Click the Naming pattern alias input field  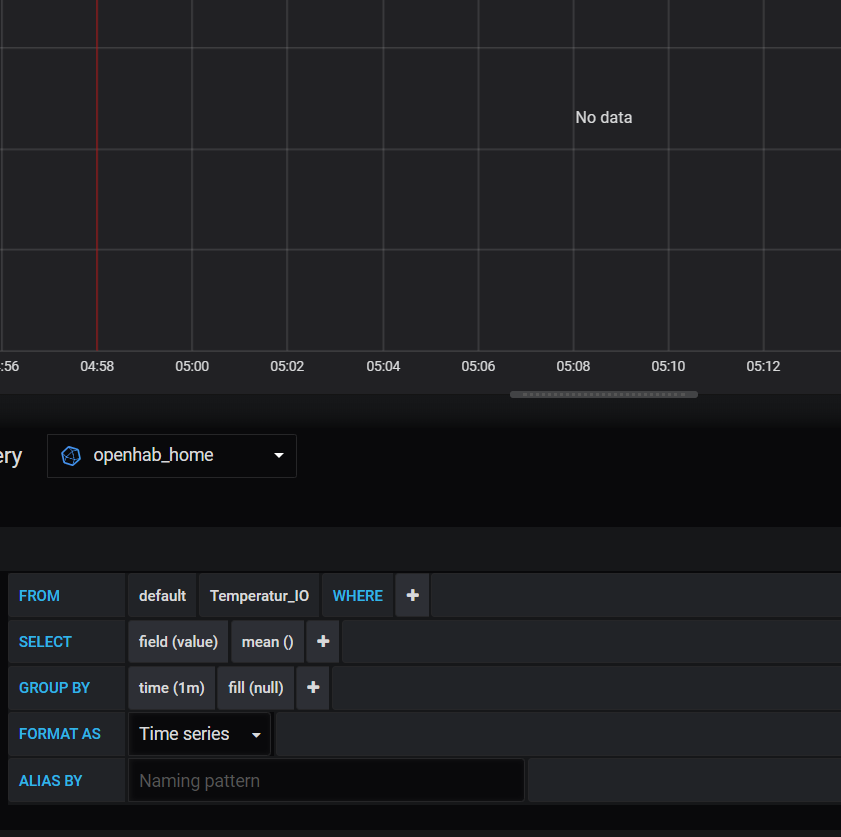[x=326, y=780]
